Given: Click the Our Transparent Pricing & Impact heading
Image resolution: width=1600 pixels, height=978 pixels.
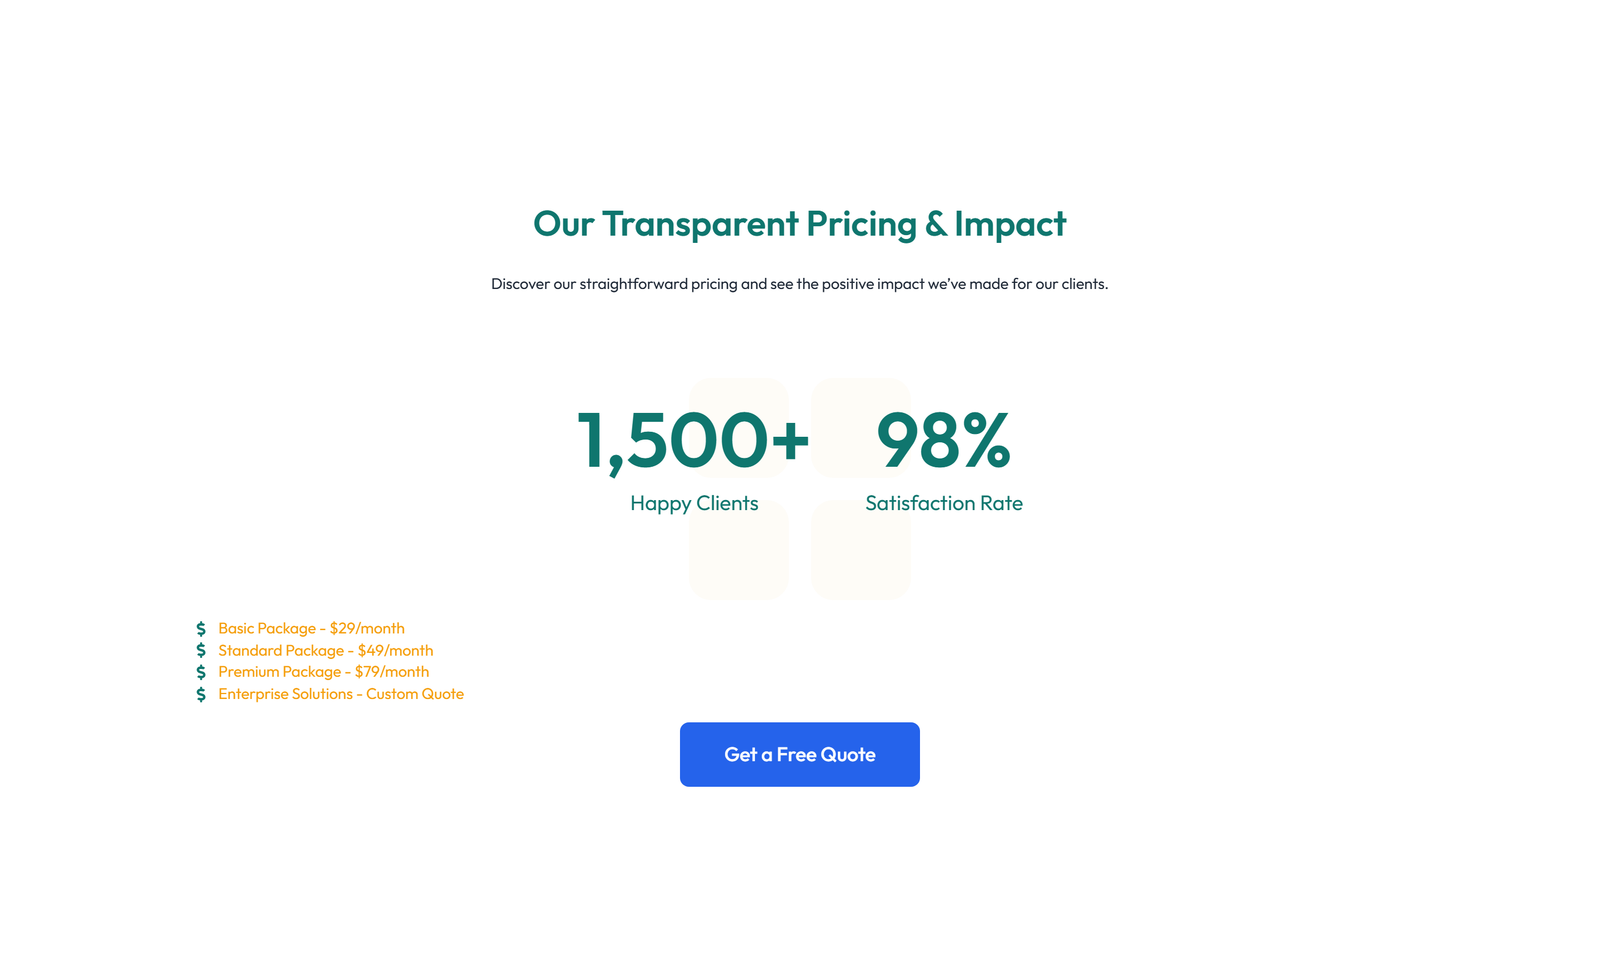Looking at the screenshot, I should tap(799, 224).
